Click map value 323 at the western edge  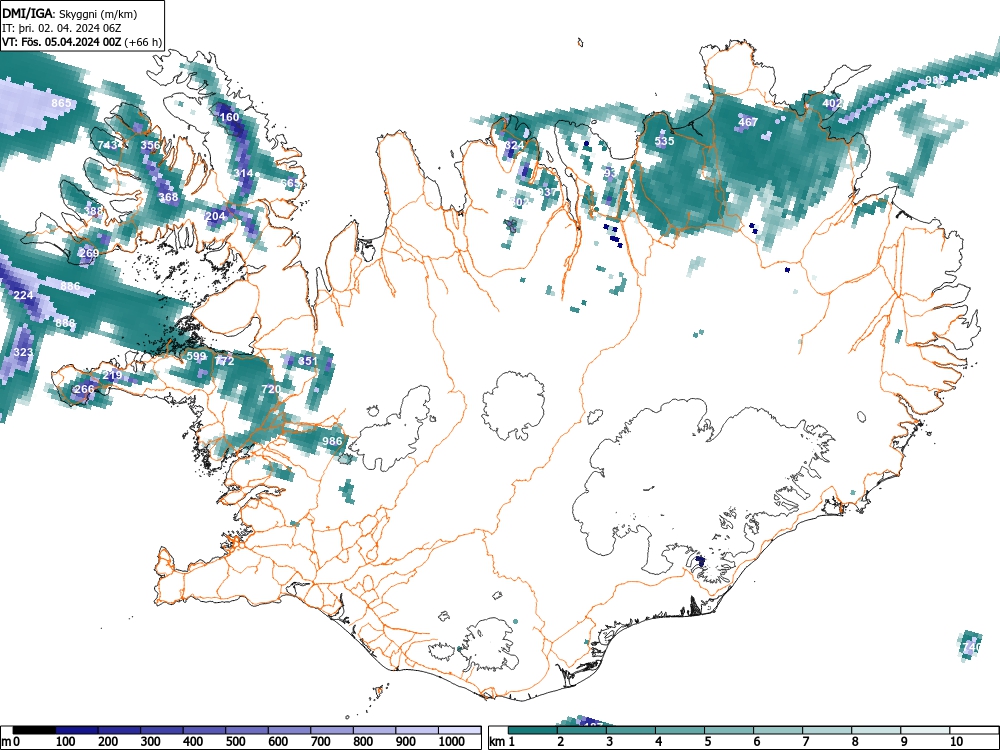point(23,352)
